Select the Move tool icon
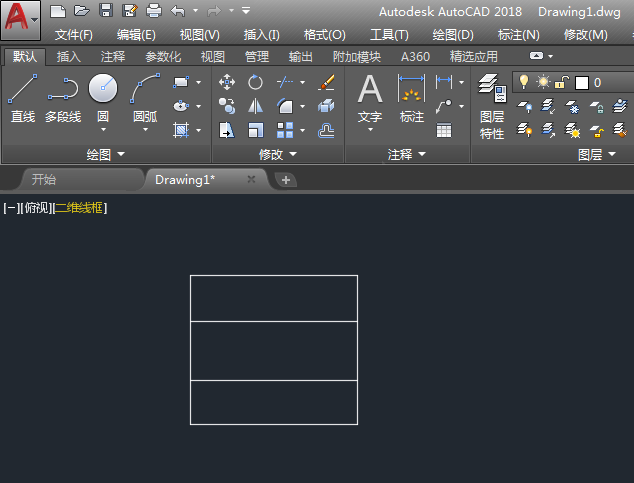Screen dimensions: 634x483 (x=227, y=82)
